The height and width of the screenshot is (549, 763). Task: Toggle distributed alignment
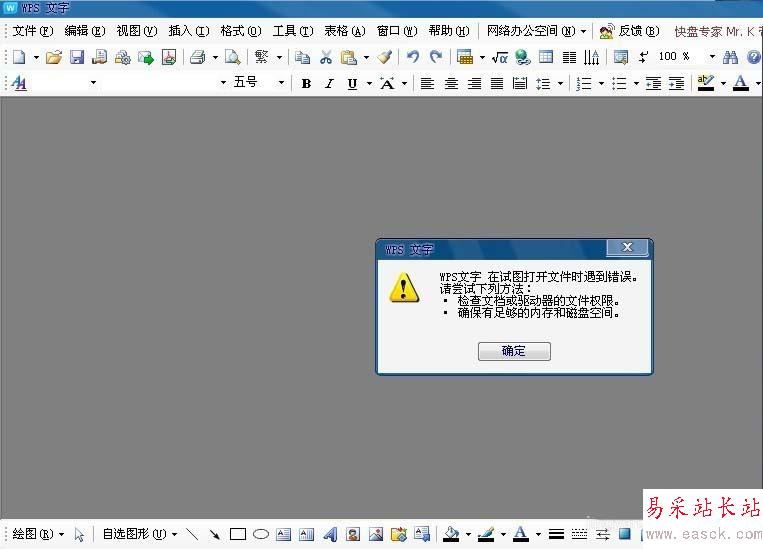click(520, 84)
